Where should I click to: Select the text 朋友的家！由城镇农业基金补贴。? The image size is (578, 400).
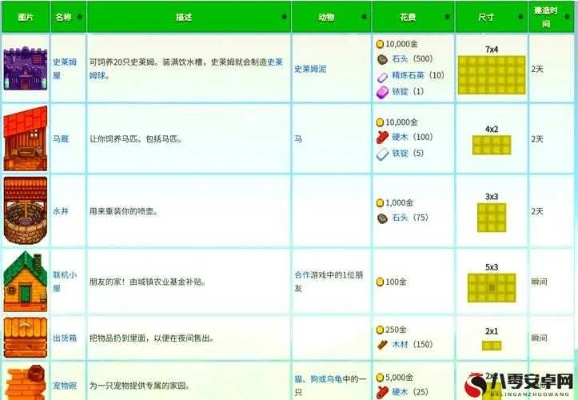coord(148,282)
